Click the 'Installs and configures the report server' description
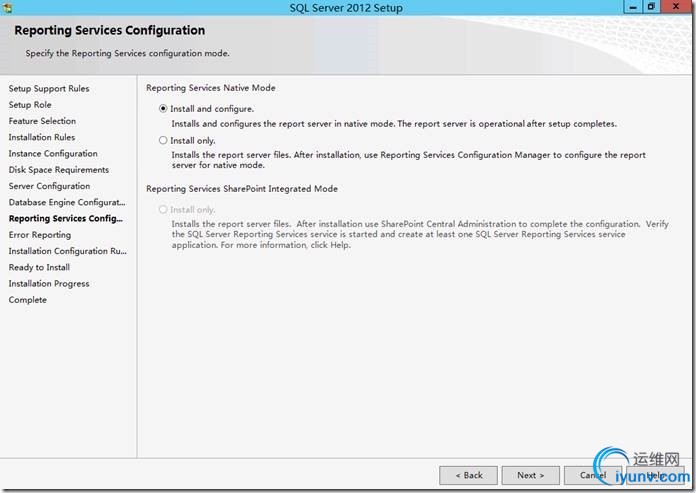Image resolution: width=696 pixels, height=493 pixels. tap(394, 124)
